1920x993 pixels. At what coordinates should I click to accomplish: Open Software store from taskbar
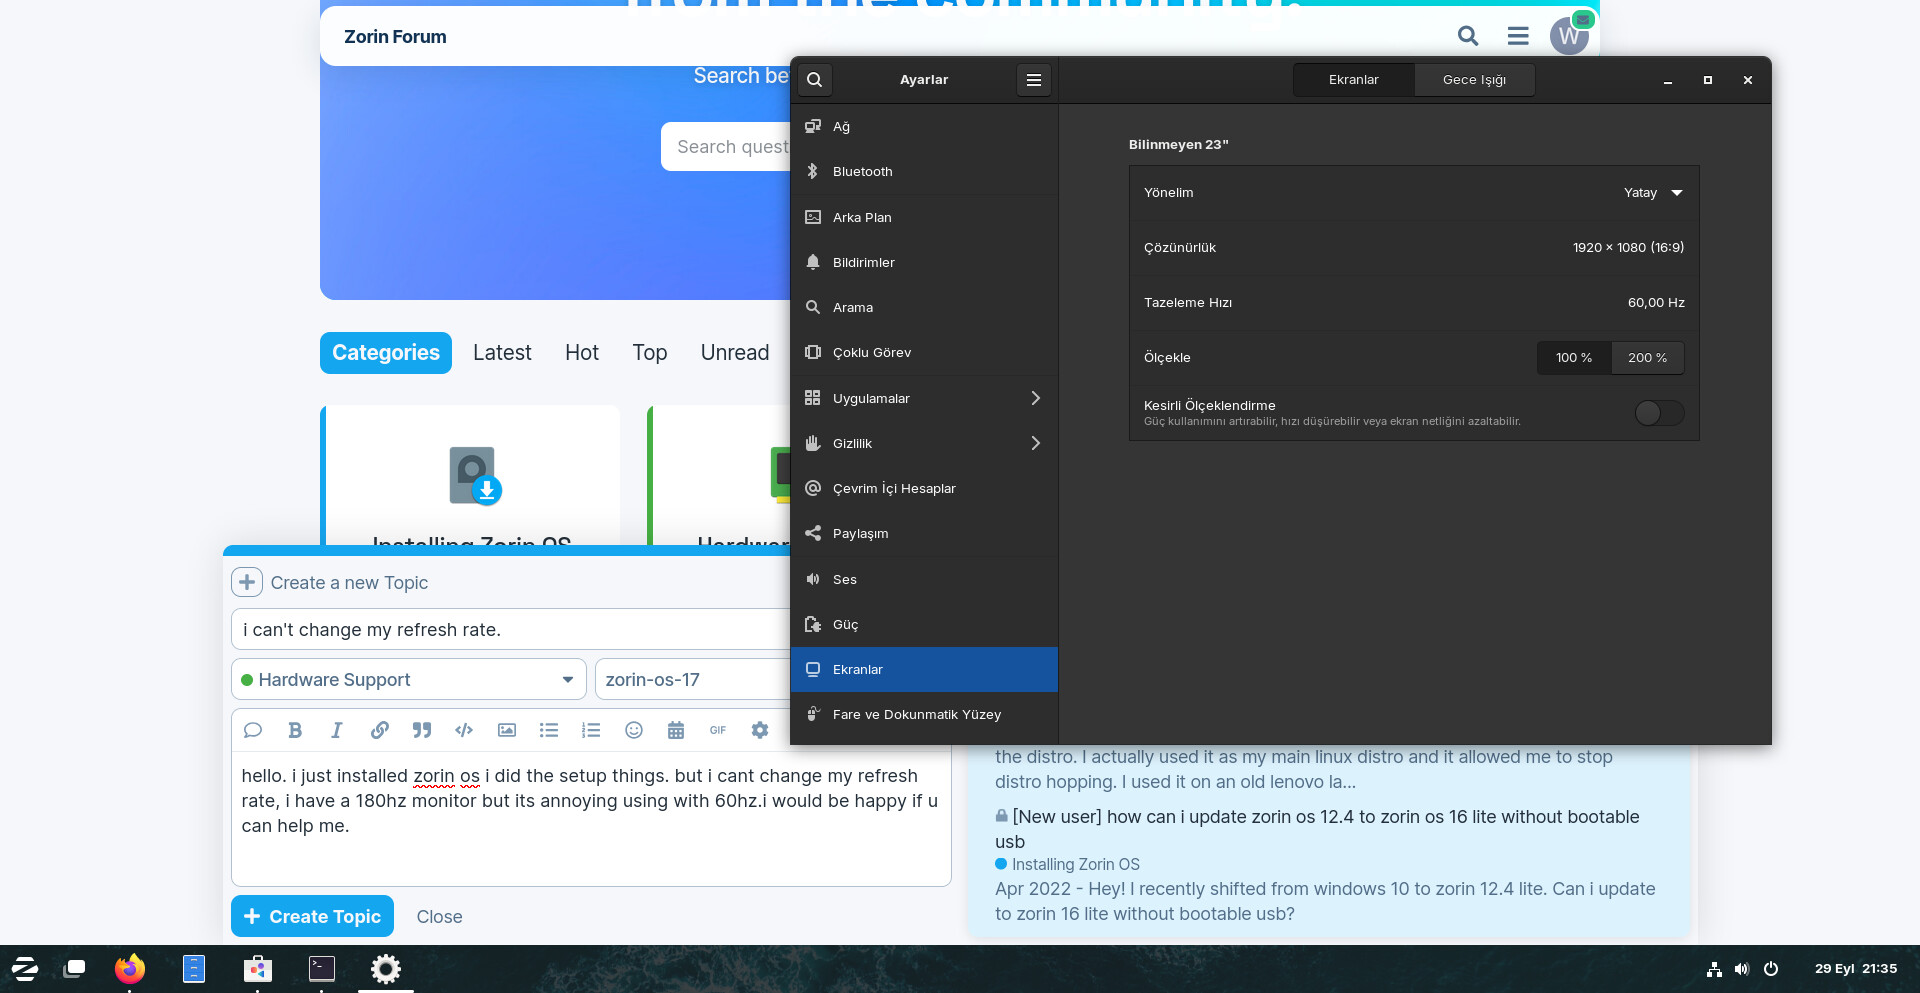pos(258,968)
